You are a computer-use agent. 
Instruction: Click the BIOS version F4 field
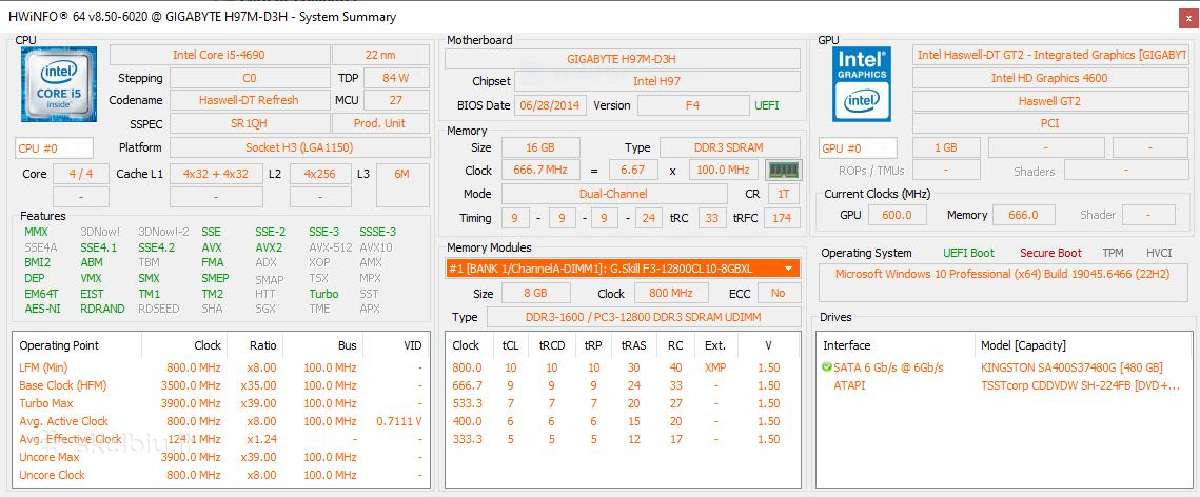(x=692, y=105)
